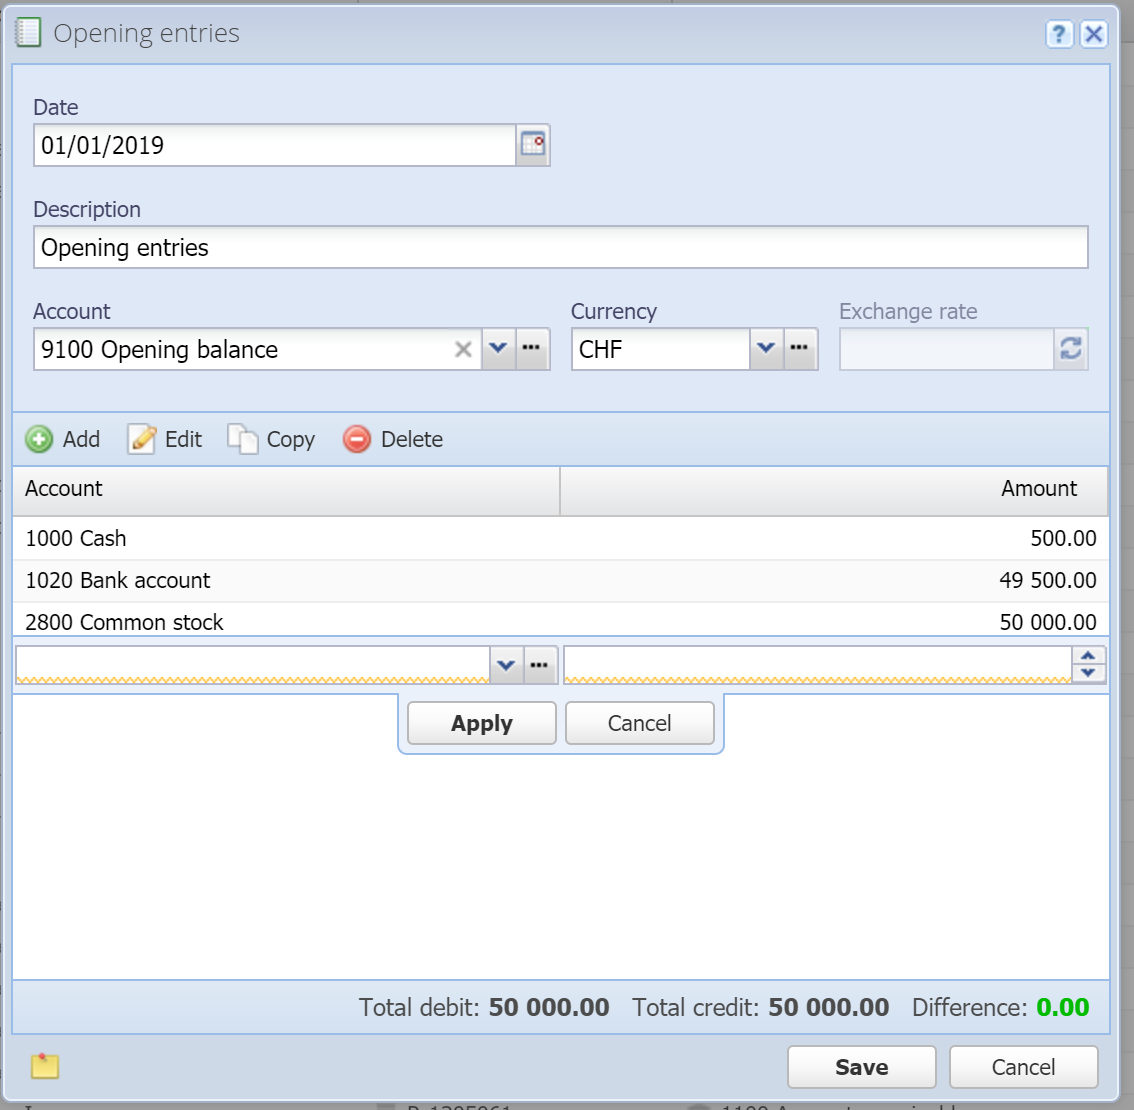Viewport: 1134px width, 1110px height.
Task: Expand the new row account dropdown
Action: coord(506,665)
